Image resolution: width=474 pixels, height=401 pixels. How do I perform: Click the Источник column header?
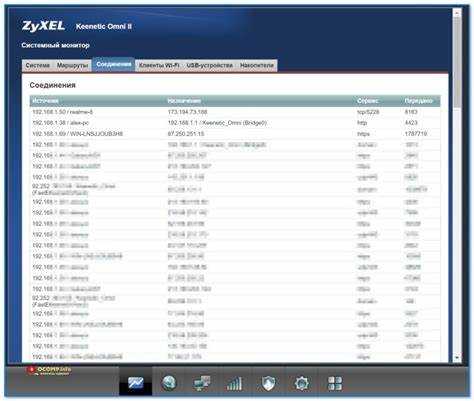[x=45, y=101]
